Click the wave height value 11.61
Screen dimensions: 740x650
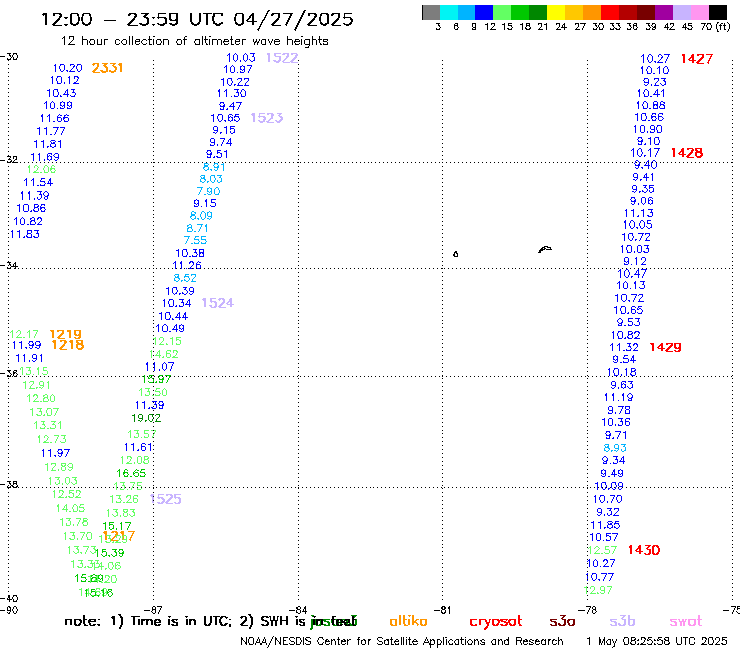(138, 447)
